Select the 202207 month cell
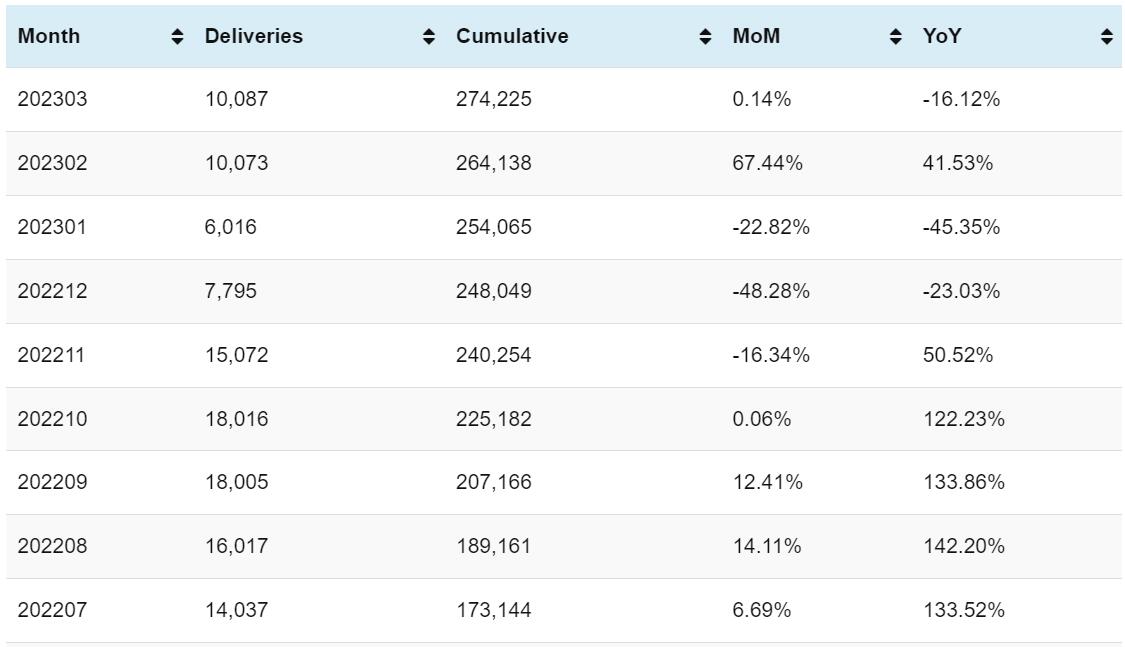The image size is (1125, 647). click(x=52, y=610)
